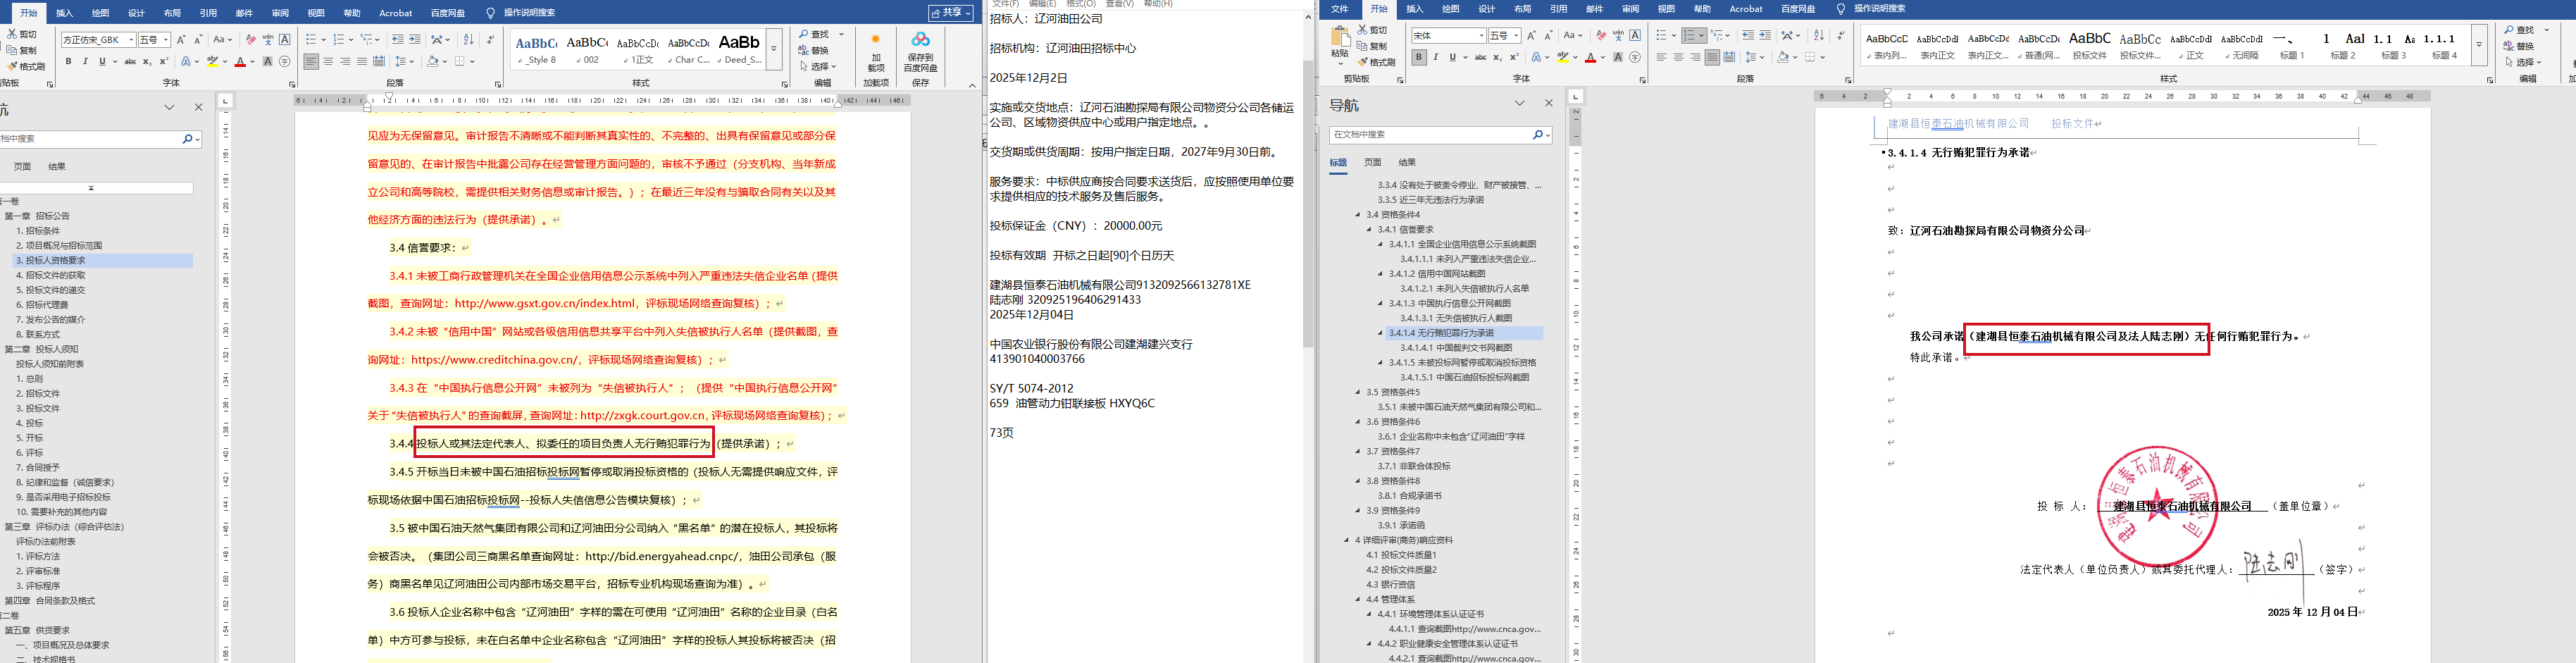
Task: Right-align text in left Word window
Action: [345, 62]
